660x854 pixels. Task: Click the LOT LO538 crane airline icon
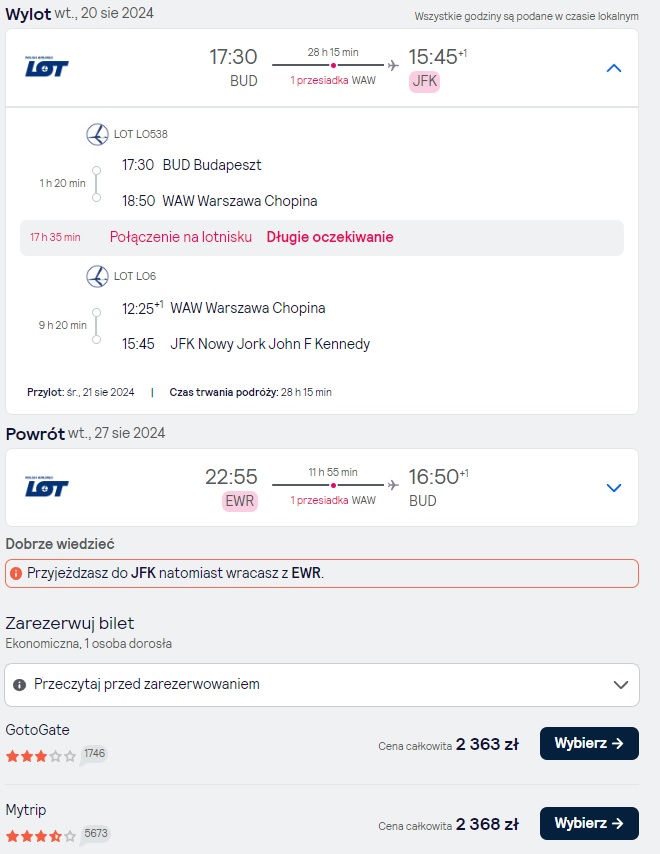point(97,135)
